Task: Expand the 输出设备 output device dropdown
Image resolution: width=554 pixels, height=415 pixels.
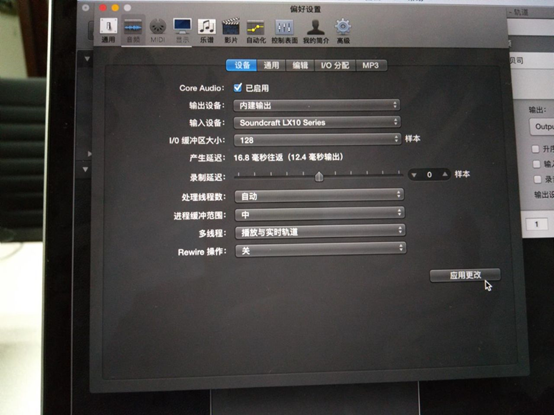Action: 317,105
